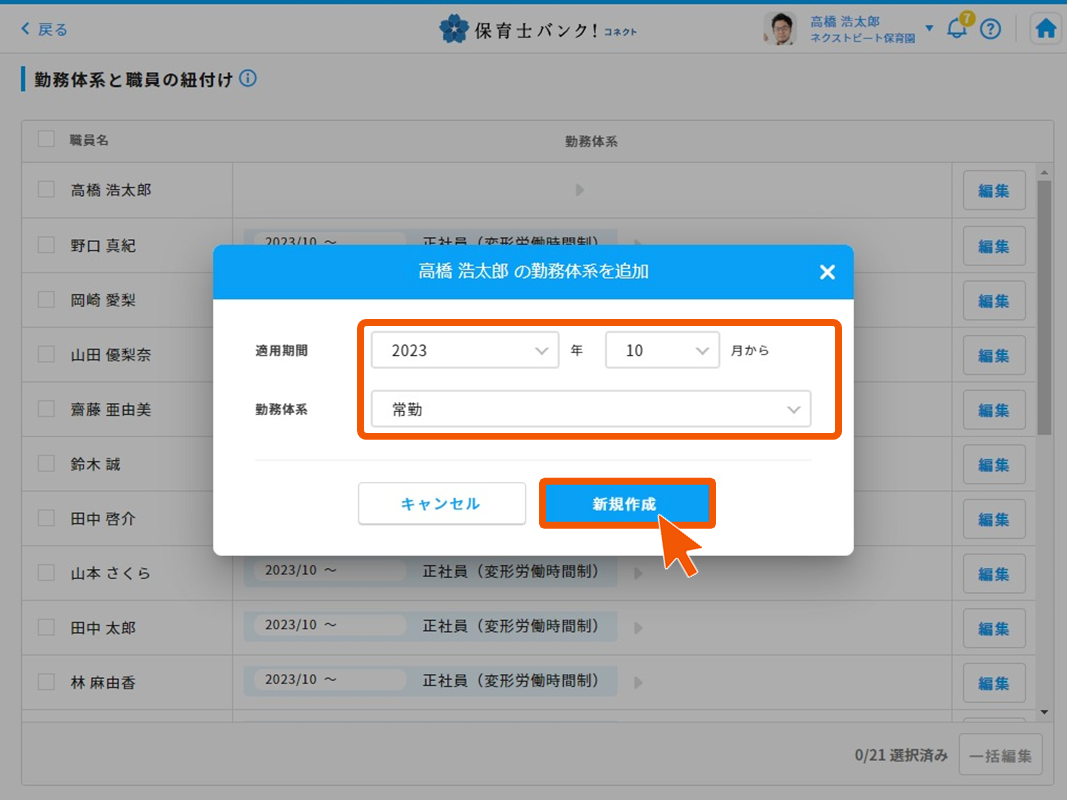Click the キャンセル button
The image size is (1067, 800).
tap(441, 504)
